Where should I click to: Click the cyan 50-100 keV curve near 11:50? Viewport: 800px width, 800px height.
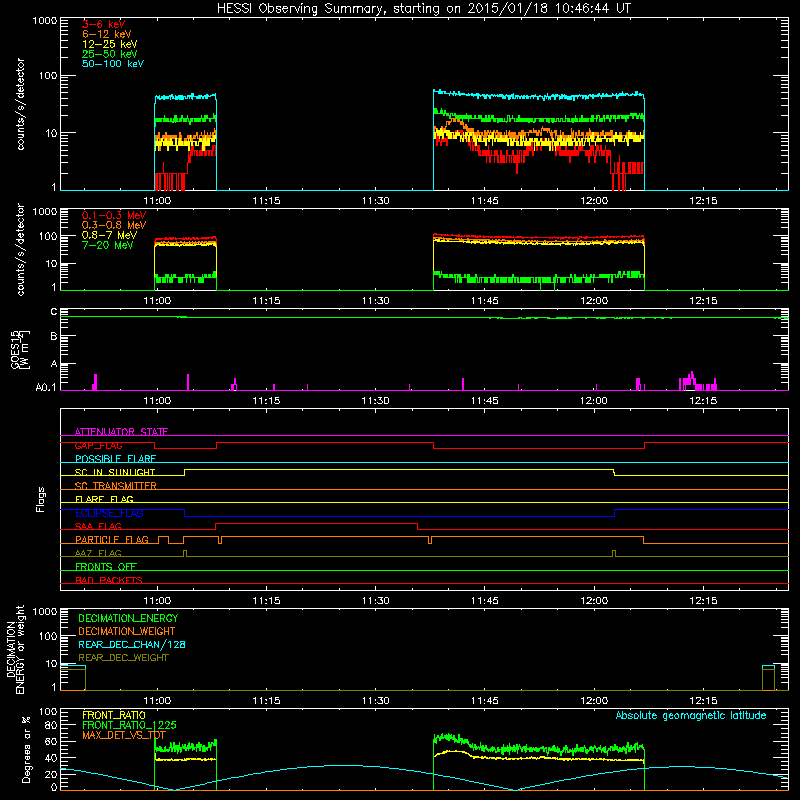click(521, 96)
